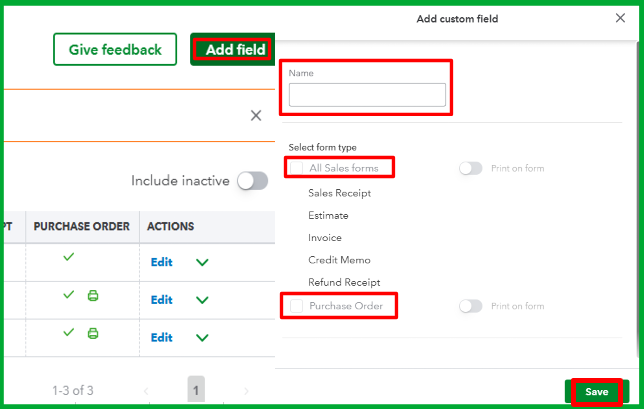
Task: Expand the first row actions dropdown arrow
Action: pyautogui.click(x=202, y=263)
